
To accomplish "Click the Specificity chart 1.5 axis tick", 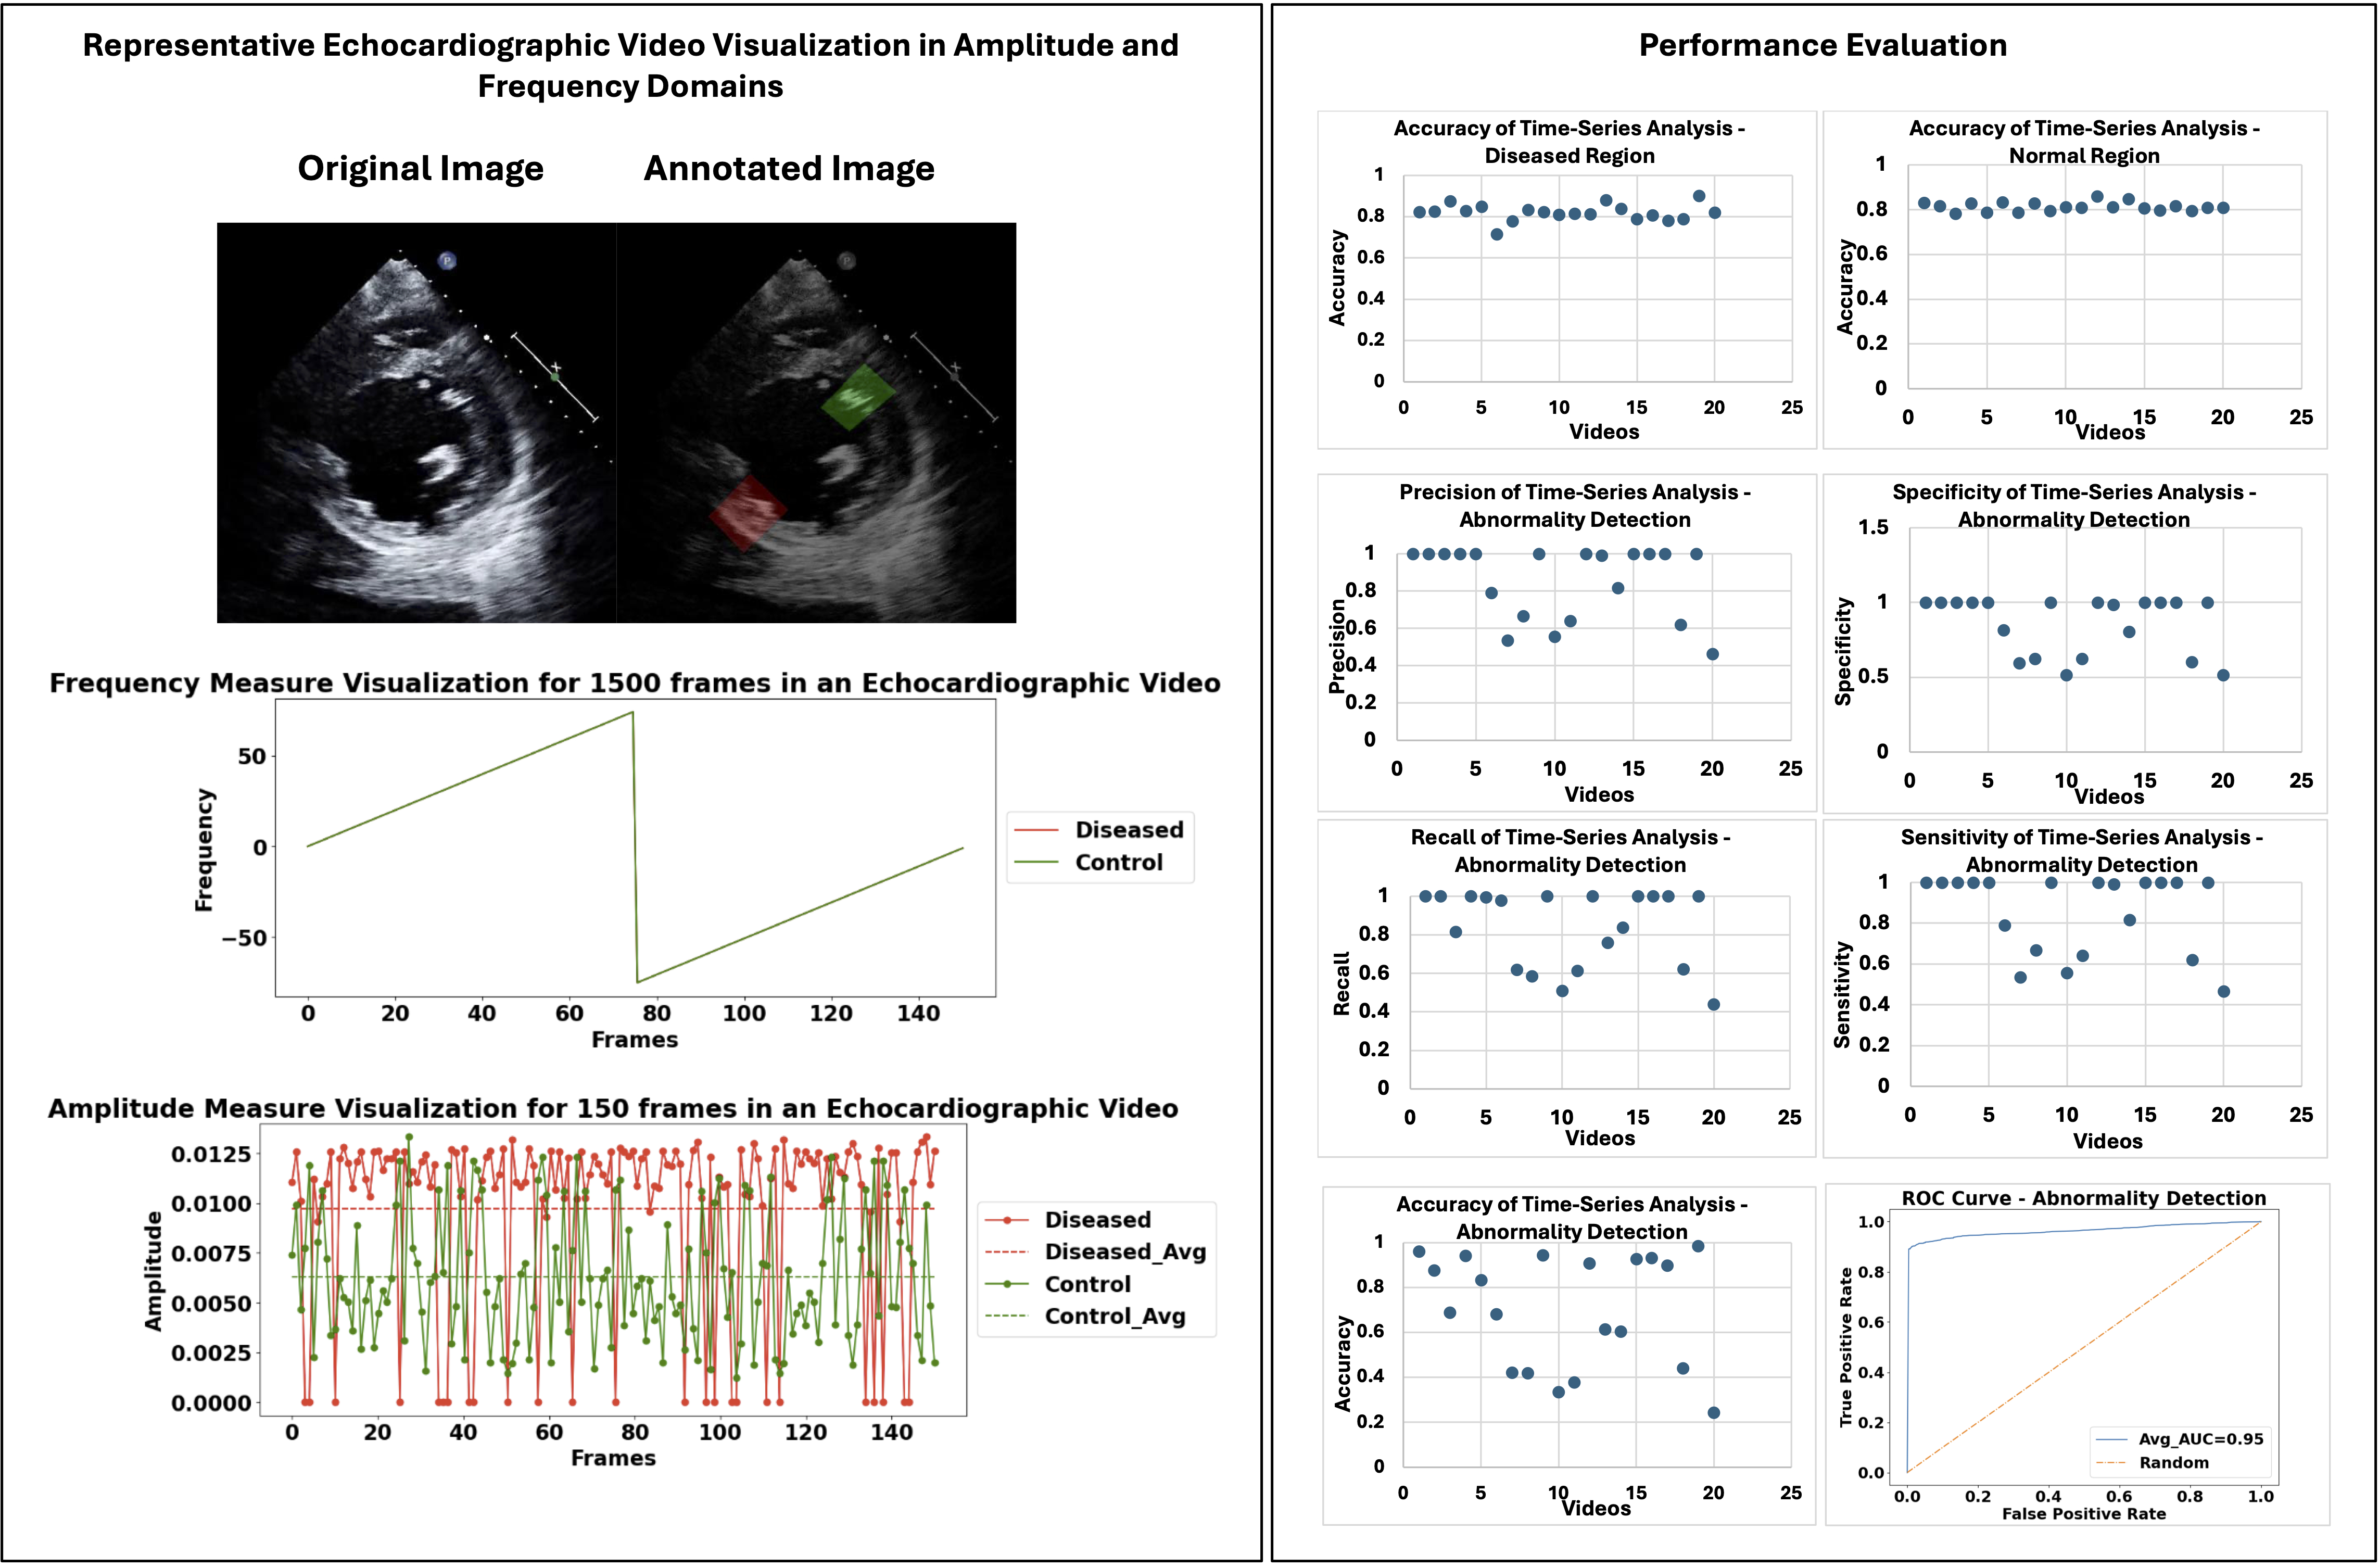I will (x=1873, y=527).
